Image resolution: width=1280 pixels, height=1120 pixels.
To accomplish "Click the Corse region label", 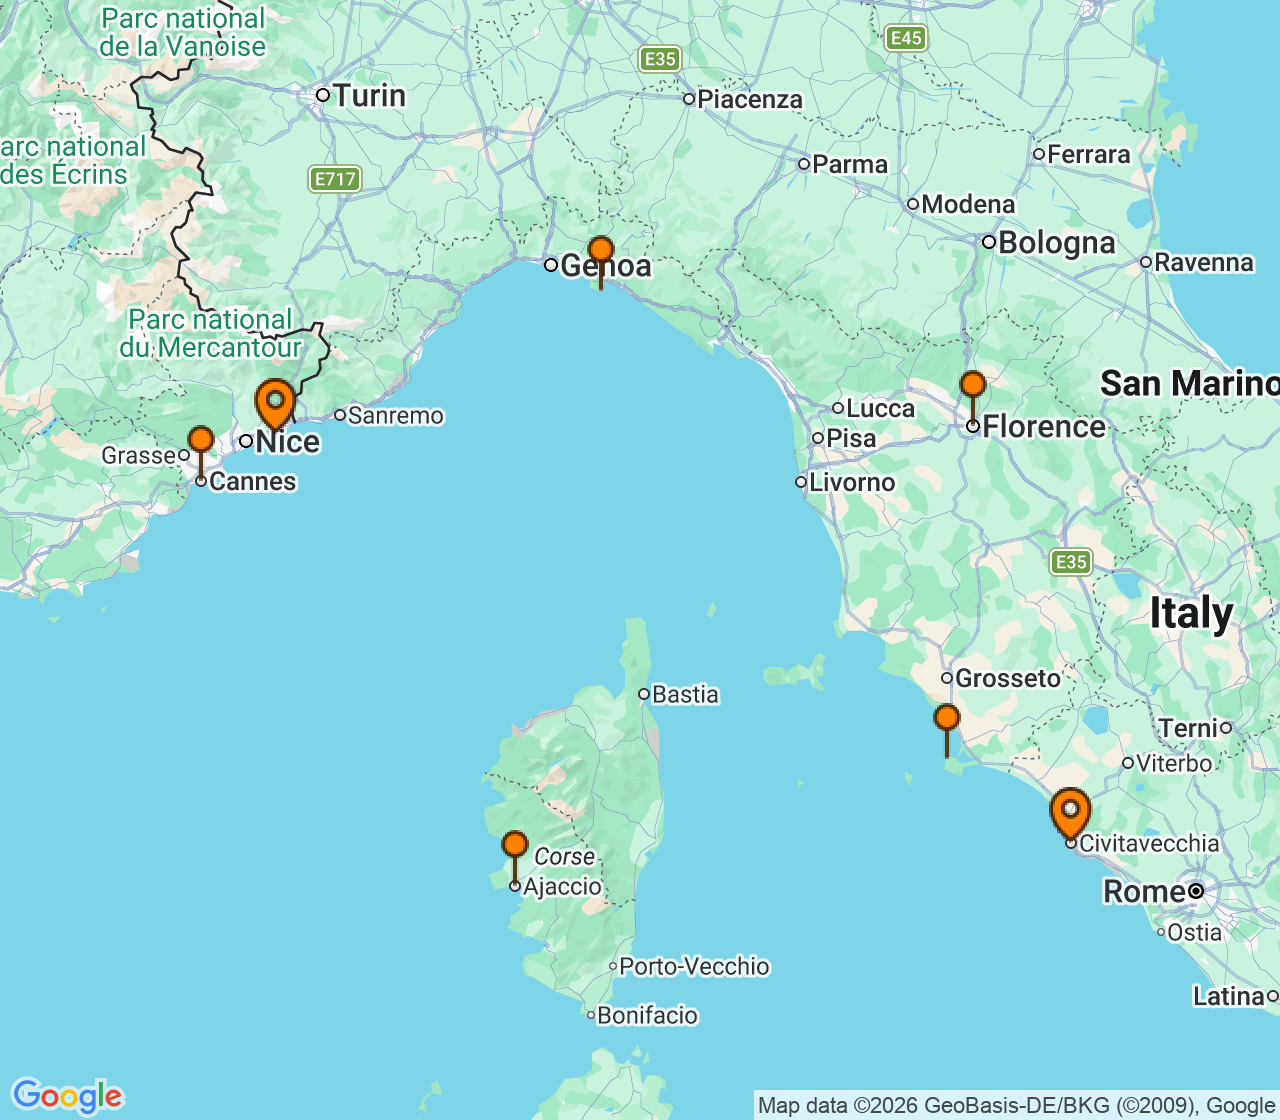I will 564,857.
